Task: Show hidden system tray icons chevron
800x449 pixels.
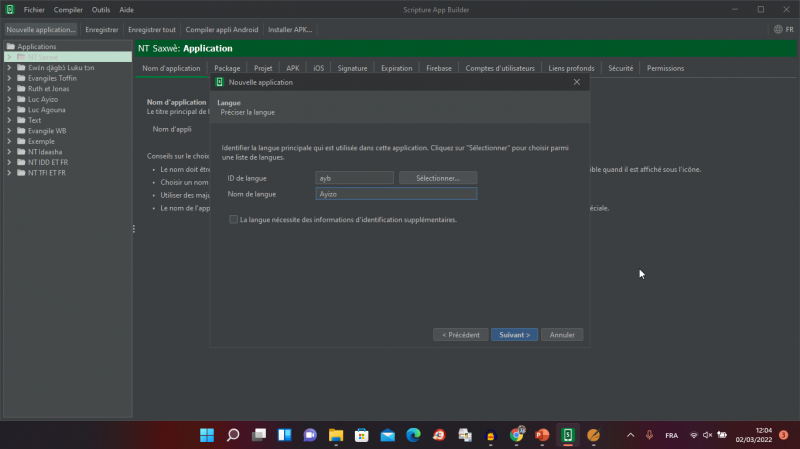Action: click(630, 435)
